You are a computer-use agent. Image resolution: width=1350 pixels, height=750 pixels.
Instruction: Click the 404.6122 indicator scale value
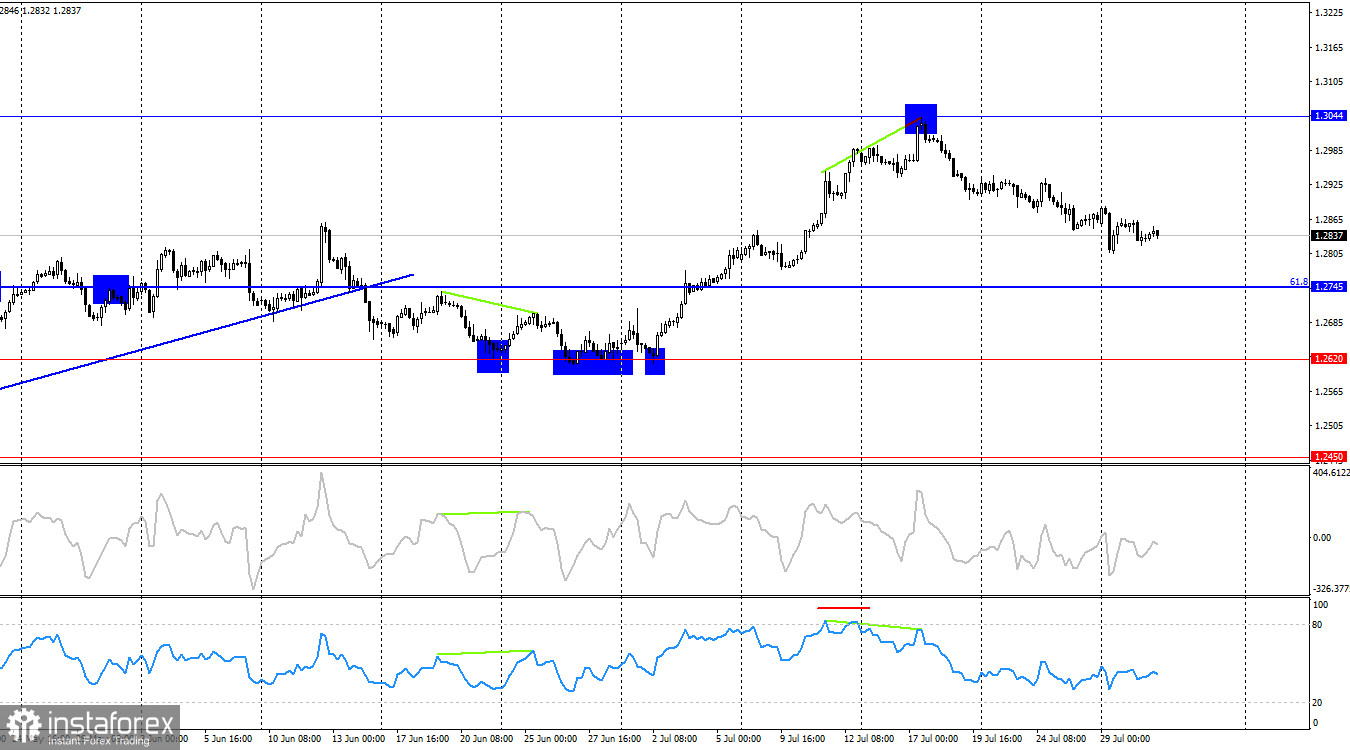point(1331,473)
